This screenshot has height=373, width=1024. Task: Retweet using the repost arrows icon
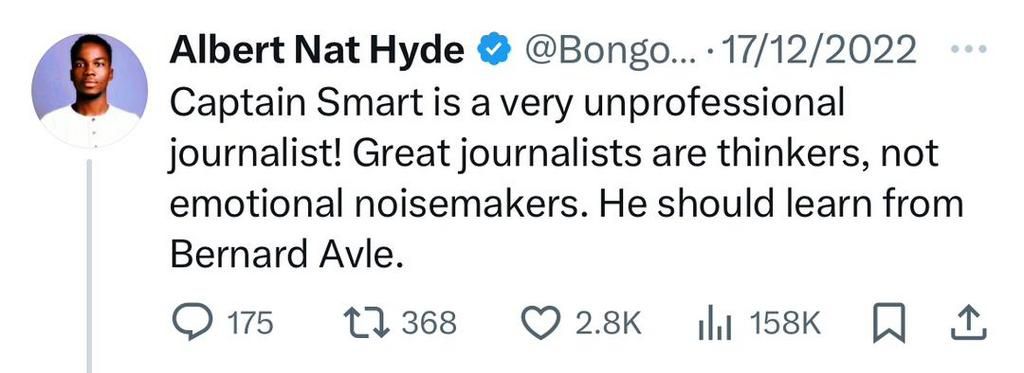pyautogui.click(x=367, y=323)
